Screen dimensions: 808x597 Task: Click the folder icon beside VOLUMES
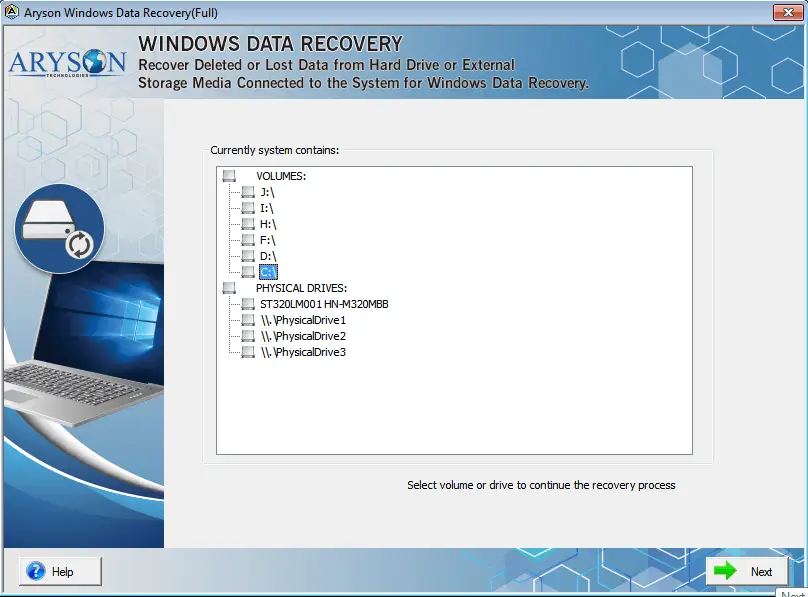[229, 175]
